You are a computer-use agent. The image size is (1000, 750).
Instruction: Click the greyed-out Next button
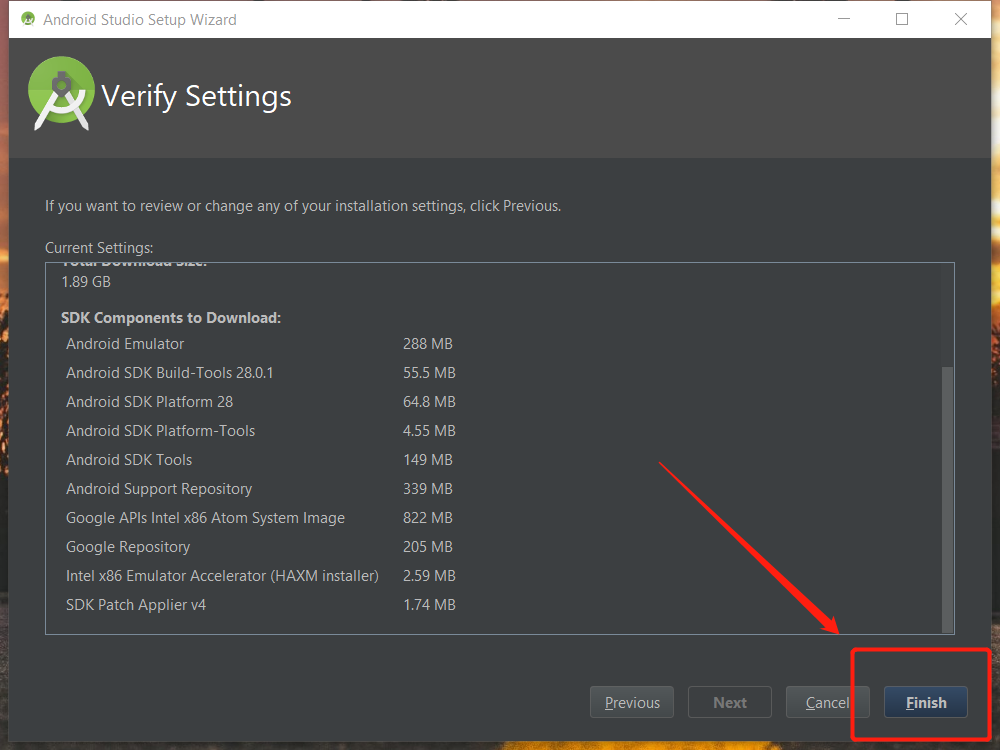[730, 702]
